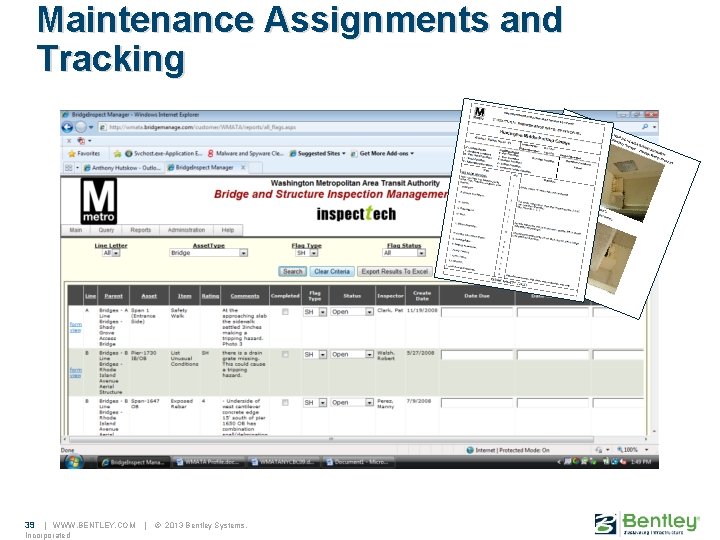
Task: Click the inspecttech logo
Action: 356,214
